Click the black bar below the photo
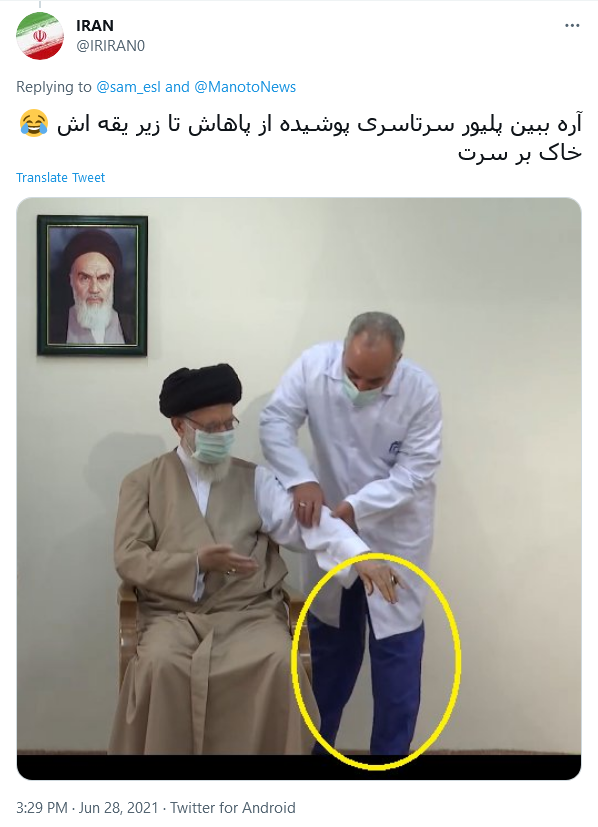Viewport: 598px width, 827px height. (299, 767)
